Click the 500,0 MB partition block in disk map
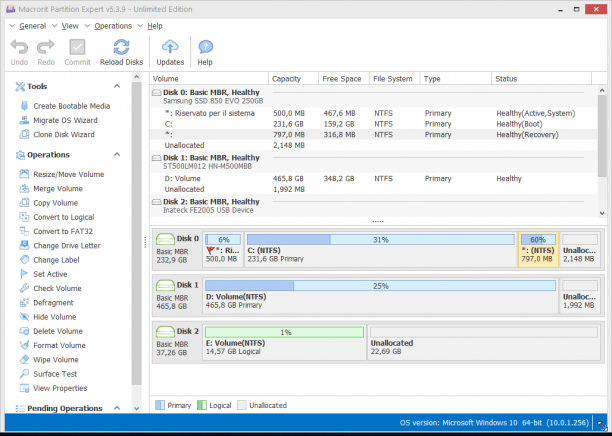612x436 pixels. coord(223,249)
